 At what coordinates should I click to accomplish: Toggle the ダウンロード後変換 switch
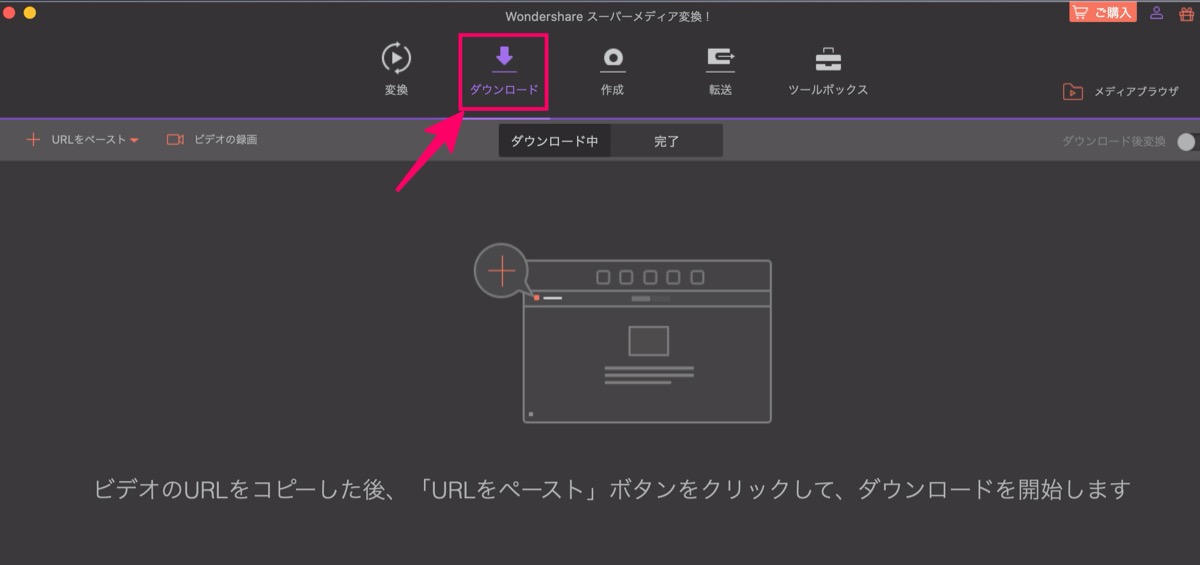coord(1188,141)
